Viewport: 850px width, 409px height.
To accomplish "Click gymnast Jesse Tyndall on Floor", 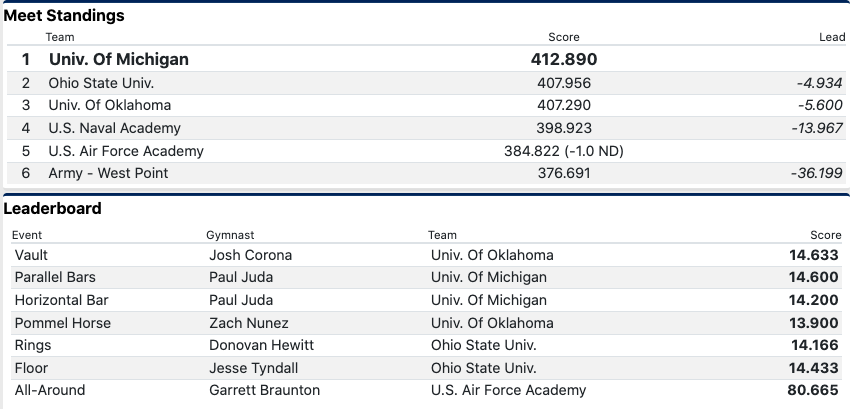I will 255,368.
